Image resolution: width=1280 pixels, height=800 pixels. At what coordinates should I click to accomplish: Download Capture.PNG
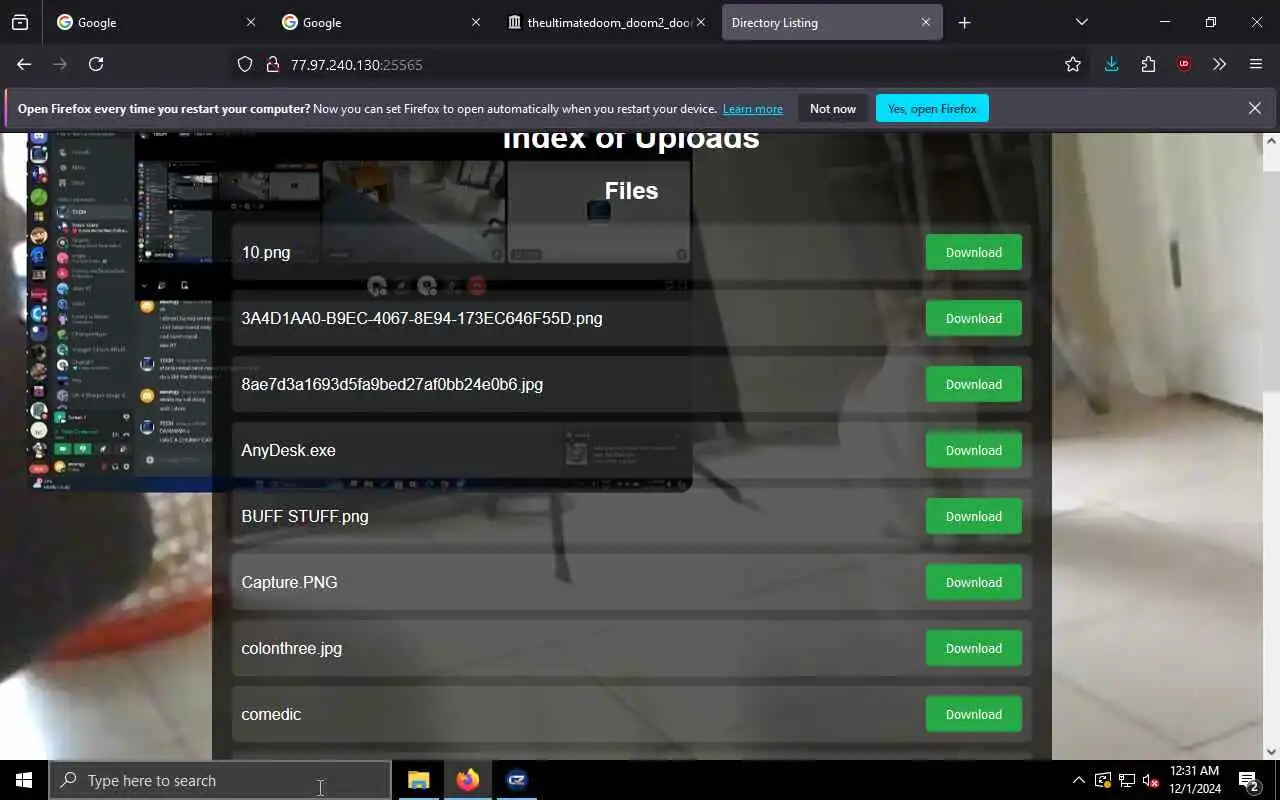pyautogui.click(x=973, y=582)
